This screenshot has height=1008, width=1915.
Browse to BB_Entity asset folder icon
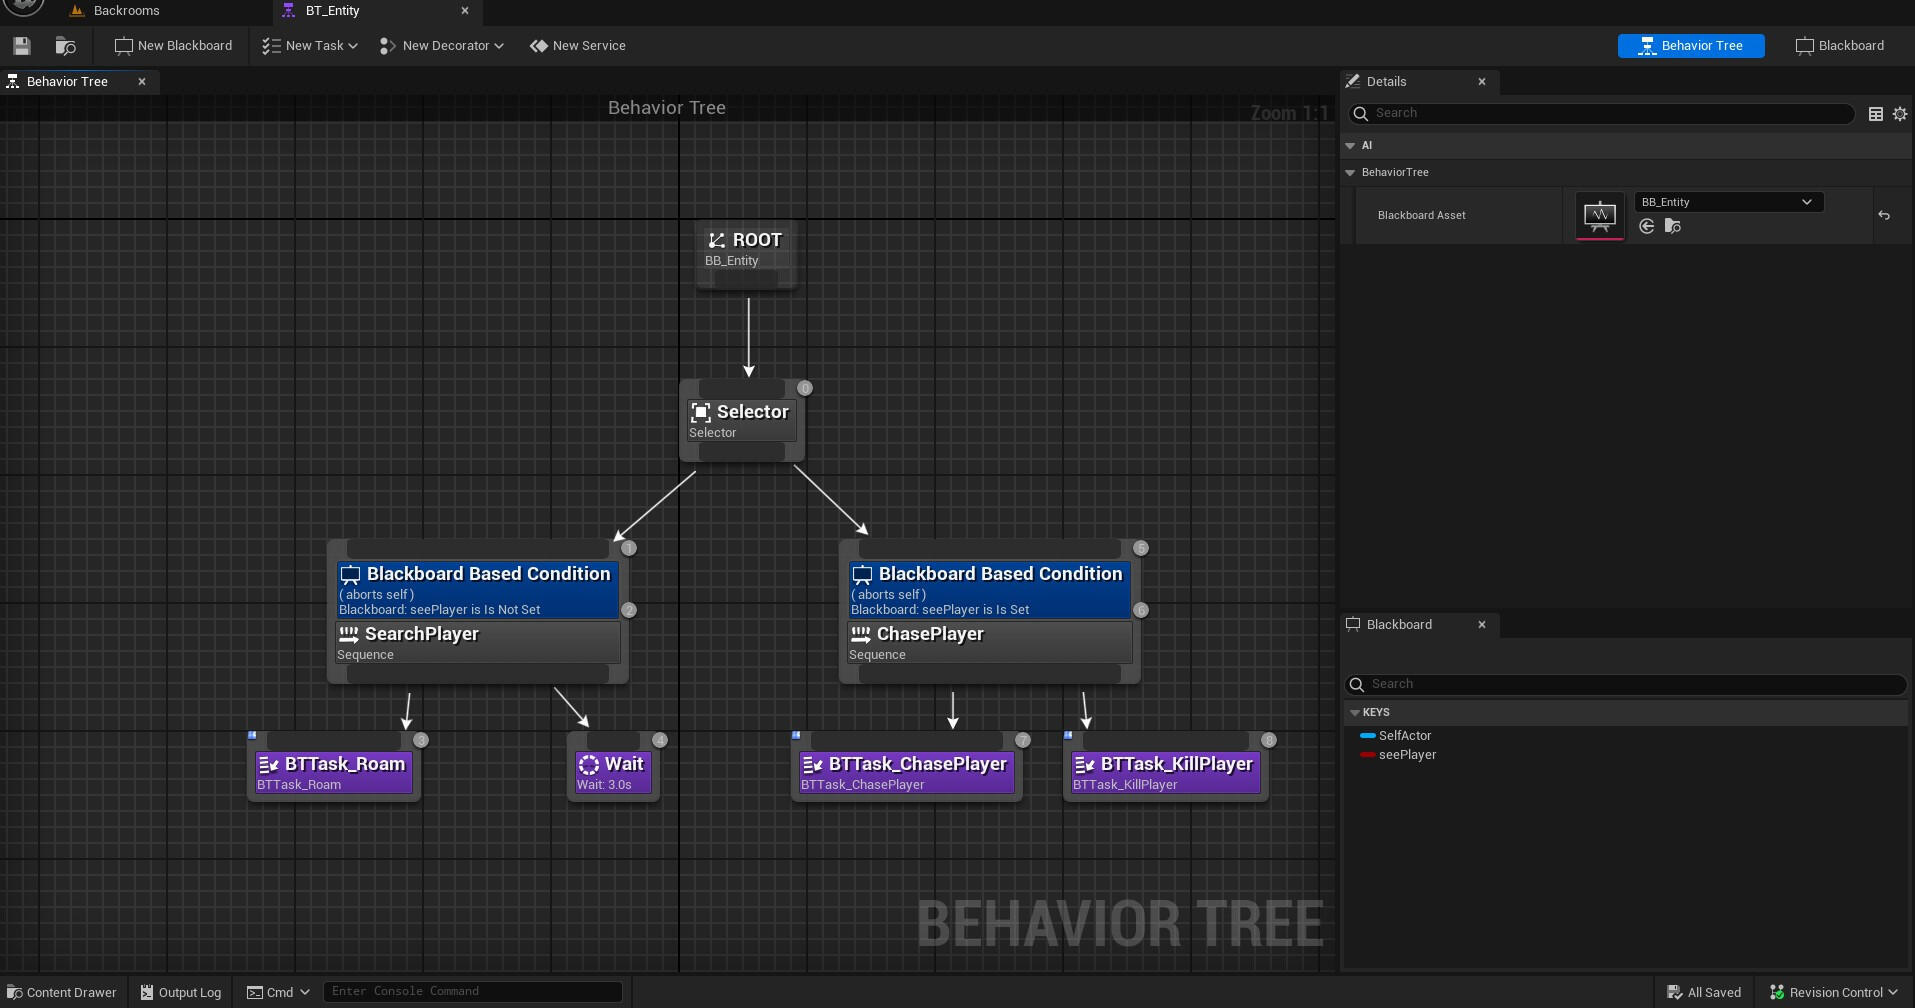coord(1673,227)
